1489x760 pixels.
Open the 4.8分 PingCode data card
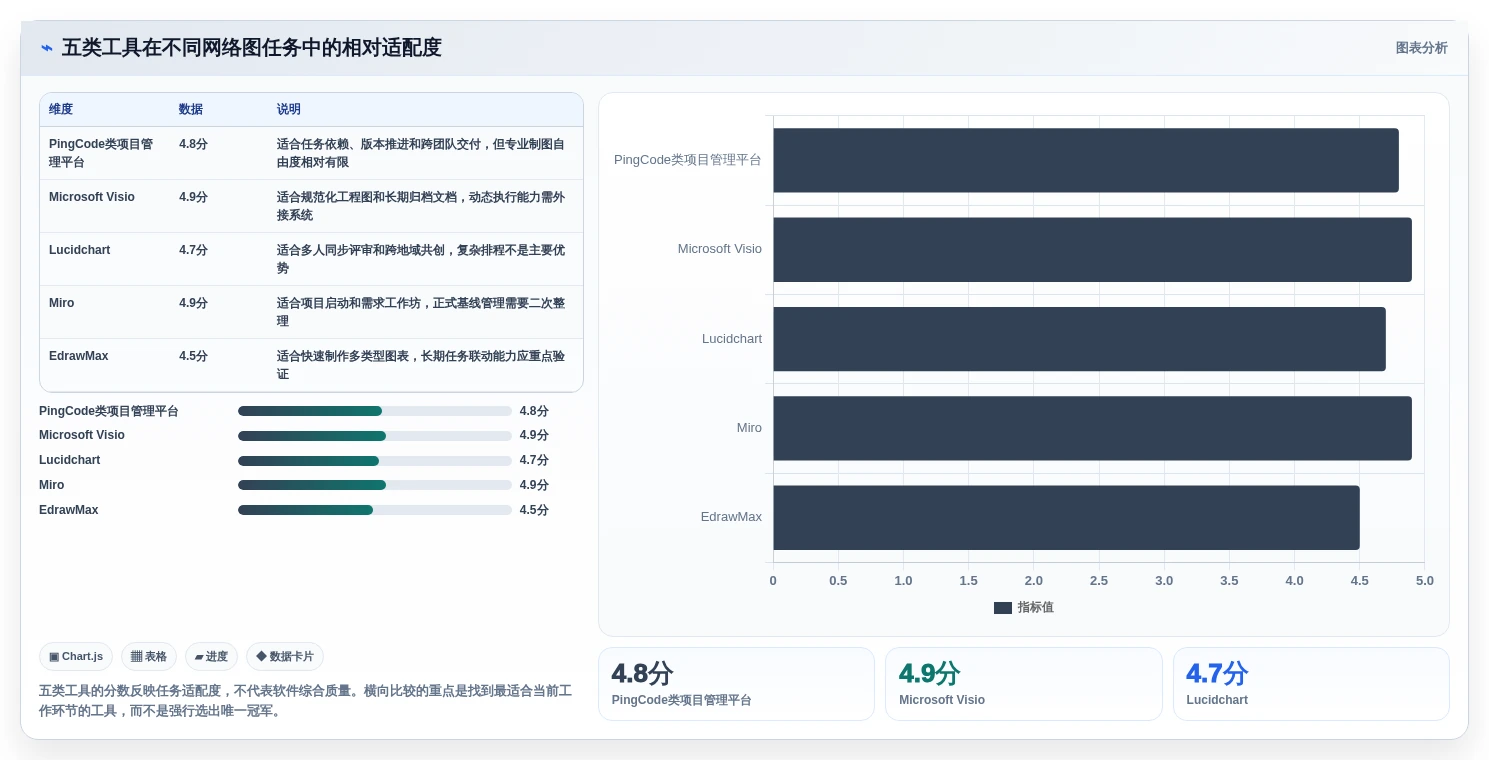click(736, 684)
